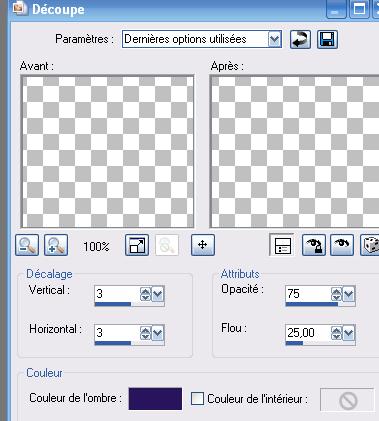
Task: Click the Avant preview pane
Action: pyautogui.click(x=107, y=152)
